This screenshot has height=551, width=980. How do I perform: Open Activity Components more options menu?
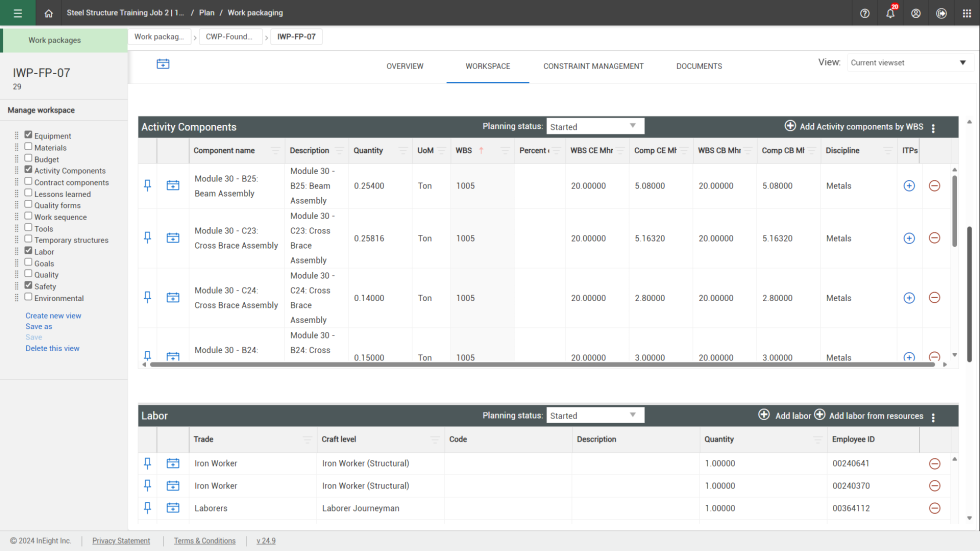933,128
